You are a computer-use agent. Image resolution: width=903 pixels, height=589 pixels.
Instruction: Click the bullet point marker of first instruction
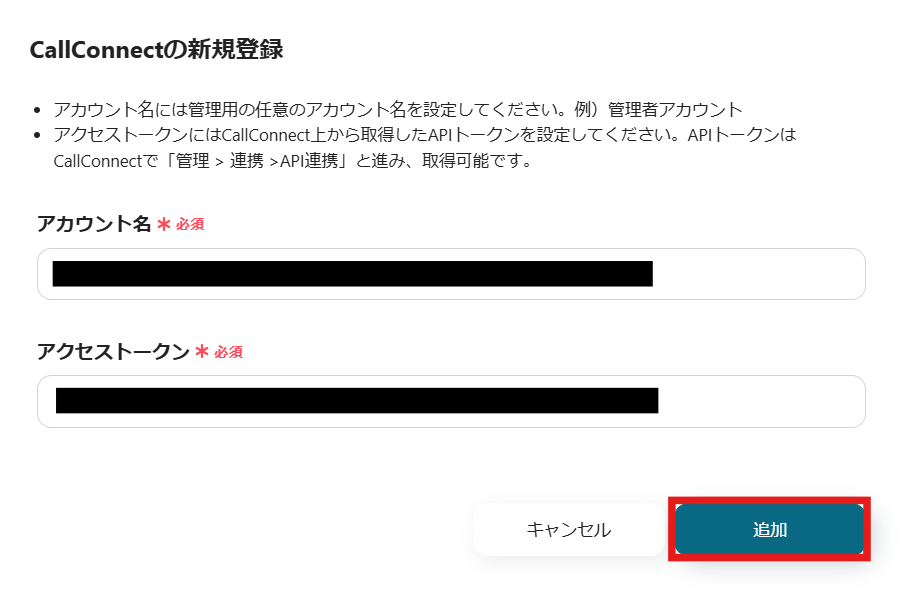[x=38, y=110]
